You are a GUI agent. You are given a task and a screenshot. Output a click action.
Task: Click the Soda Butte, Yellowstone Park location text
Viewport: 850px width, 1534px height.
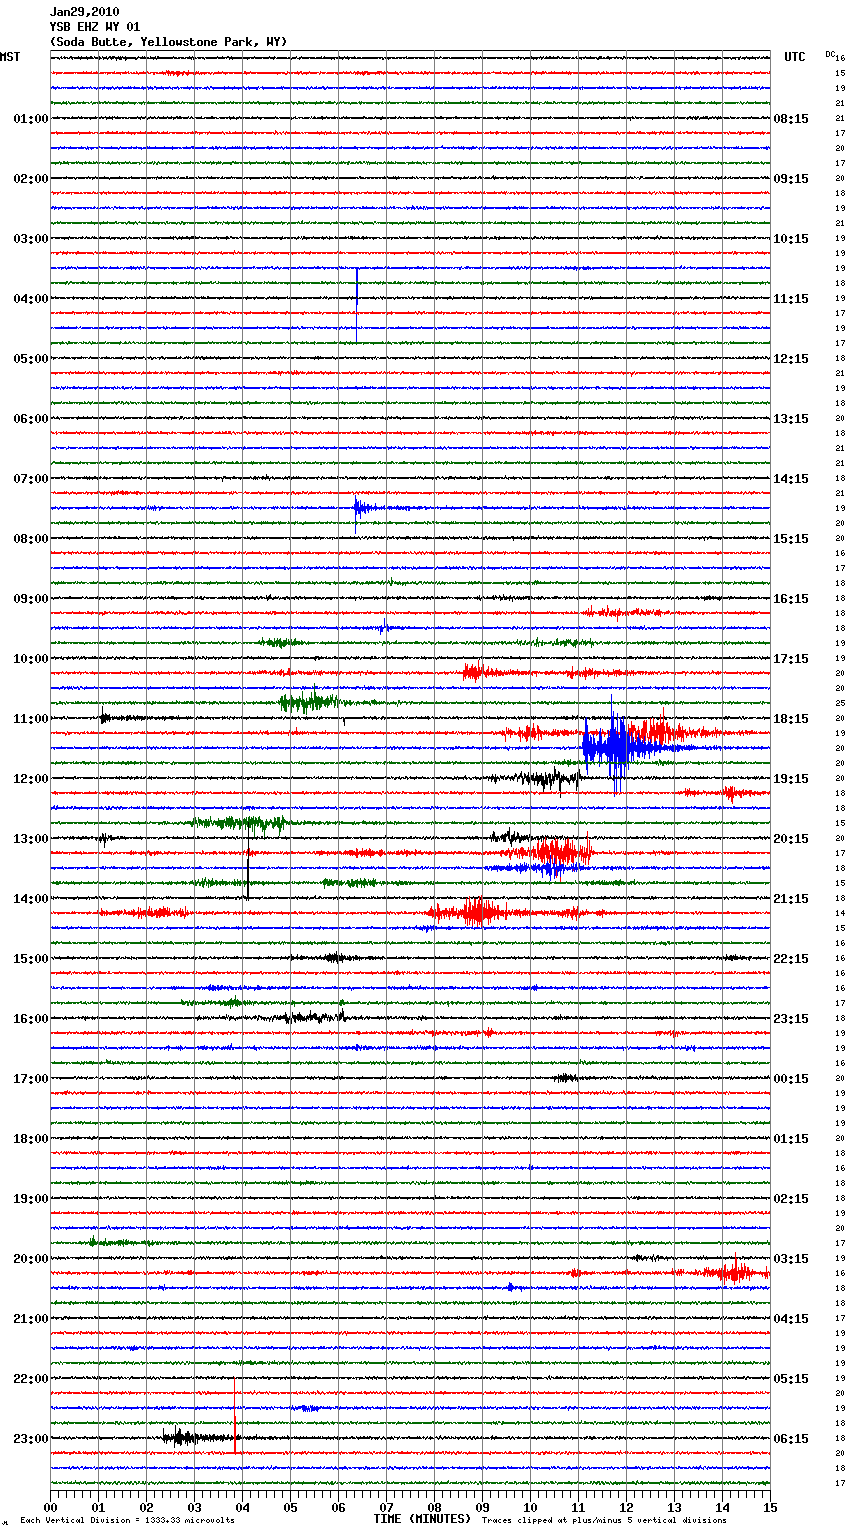pyautogui.click(x=168, y=42)
